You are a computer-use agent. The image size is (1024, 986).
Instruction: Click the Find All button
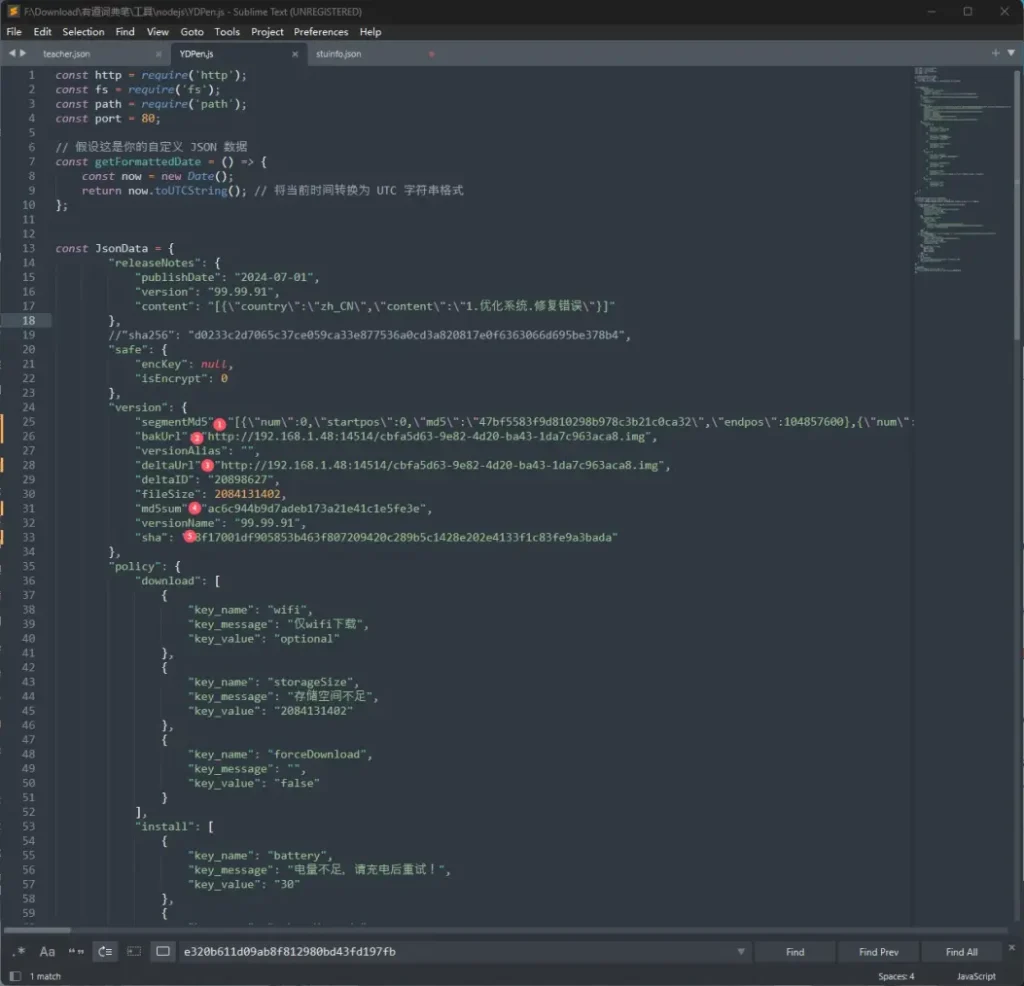pos(961,952)
